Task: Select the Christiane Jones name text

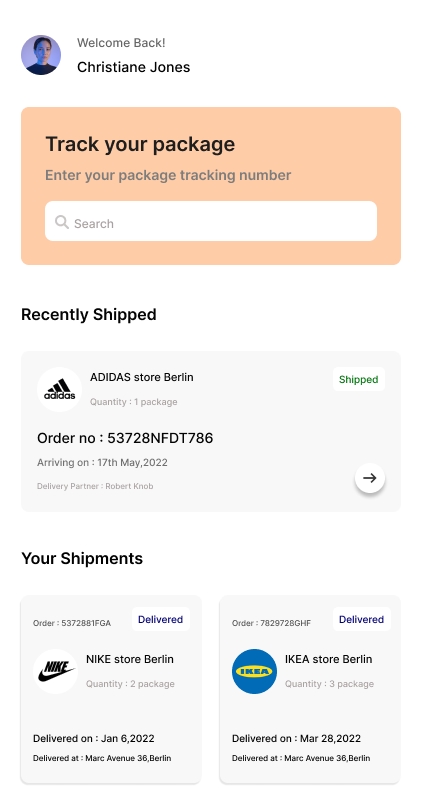Action: click(x=133, y=67)
